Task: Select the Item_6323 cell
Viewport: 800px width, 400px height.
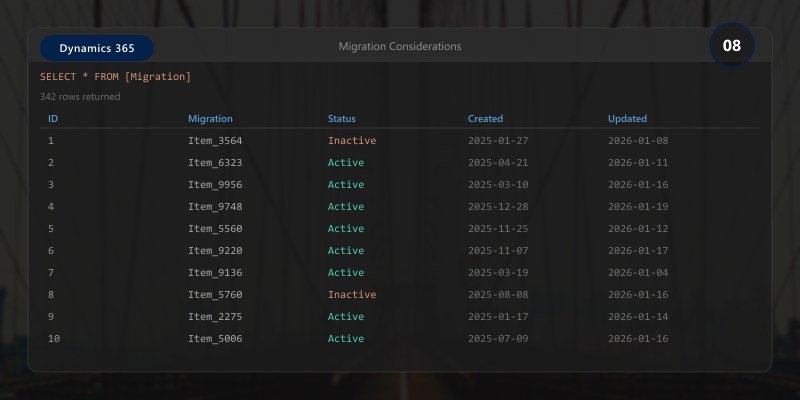Action: (215, 162)
